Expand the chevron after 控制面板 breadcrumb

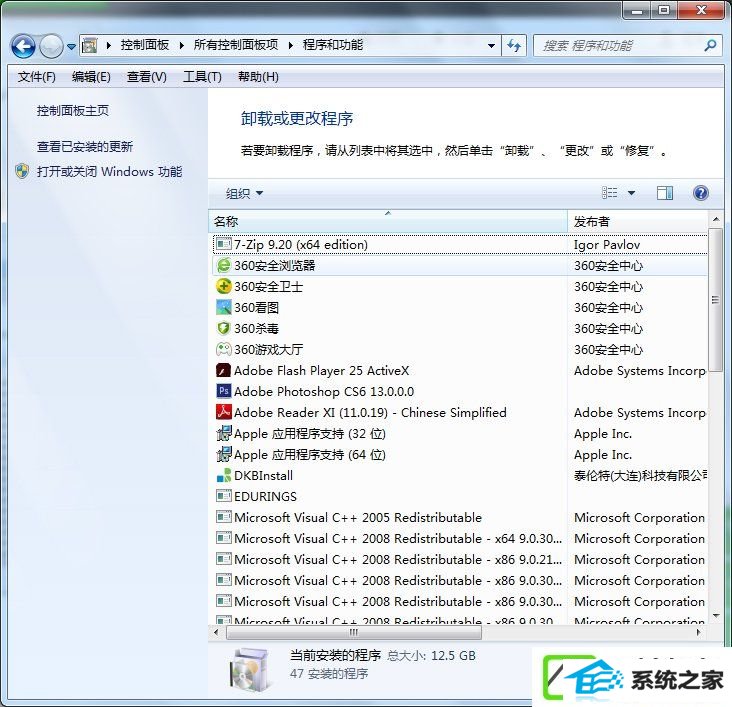(x=182, y=45)
